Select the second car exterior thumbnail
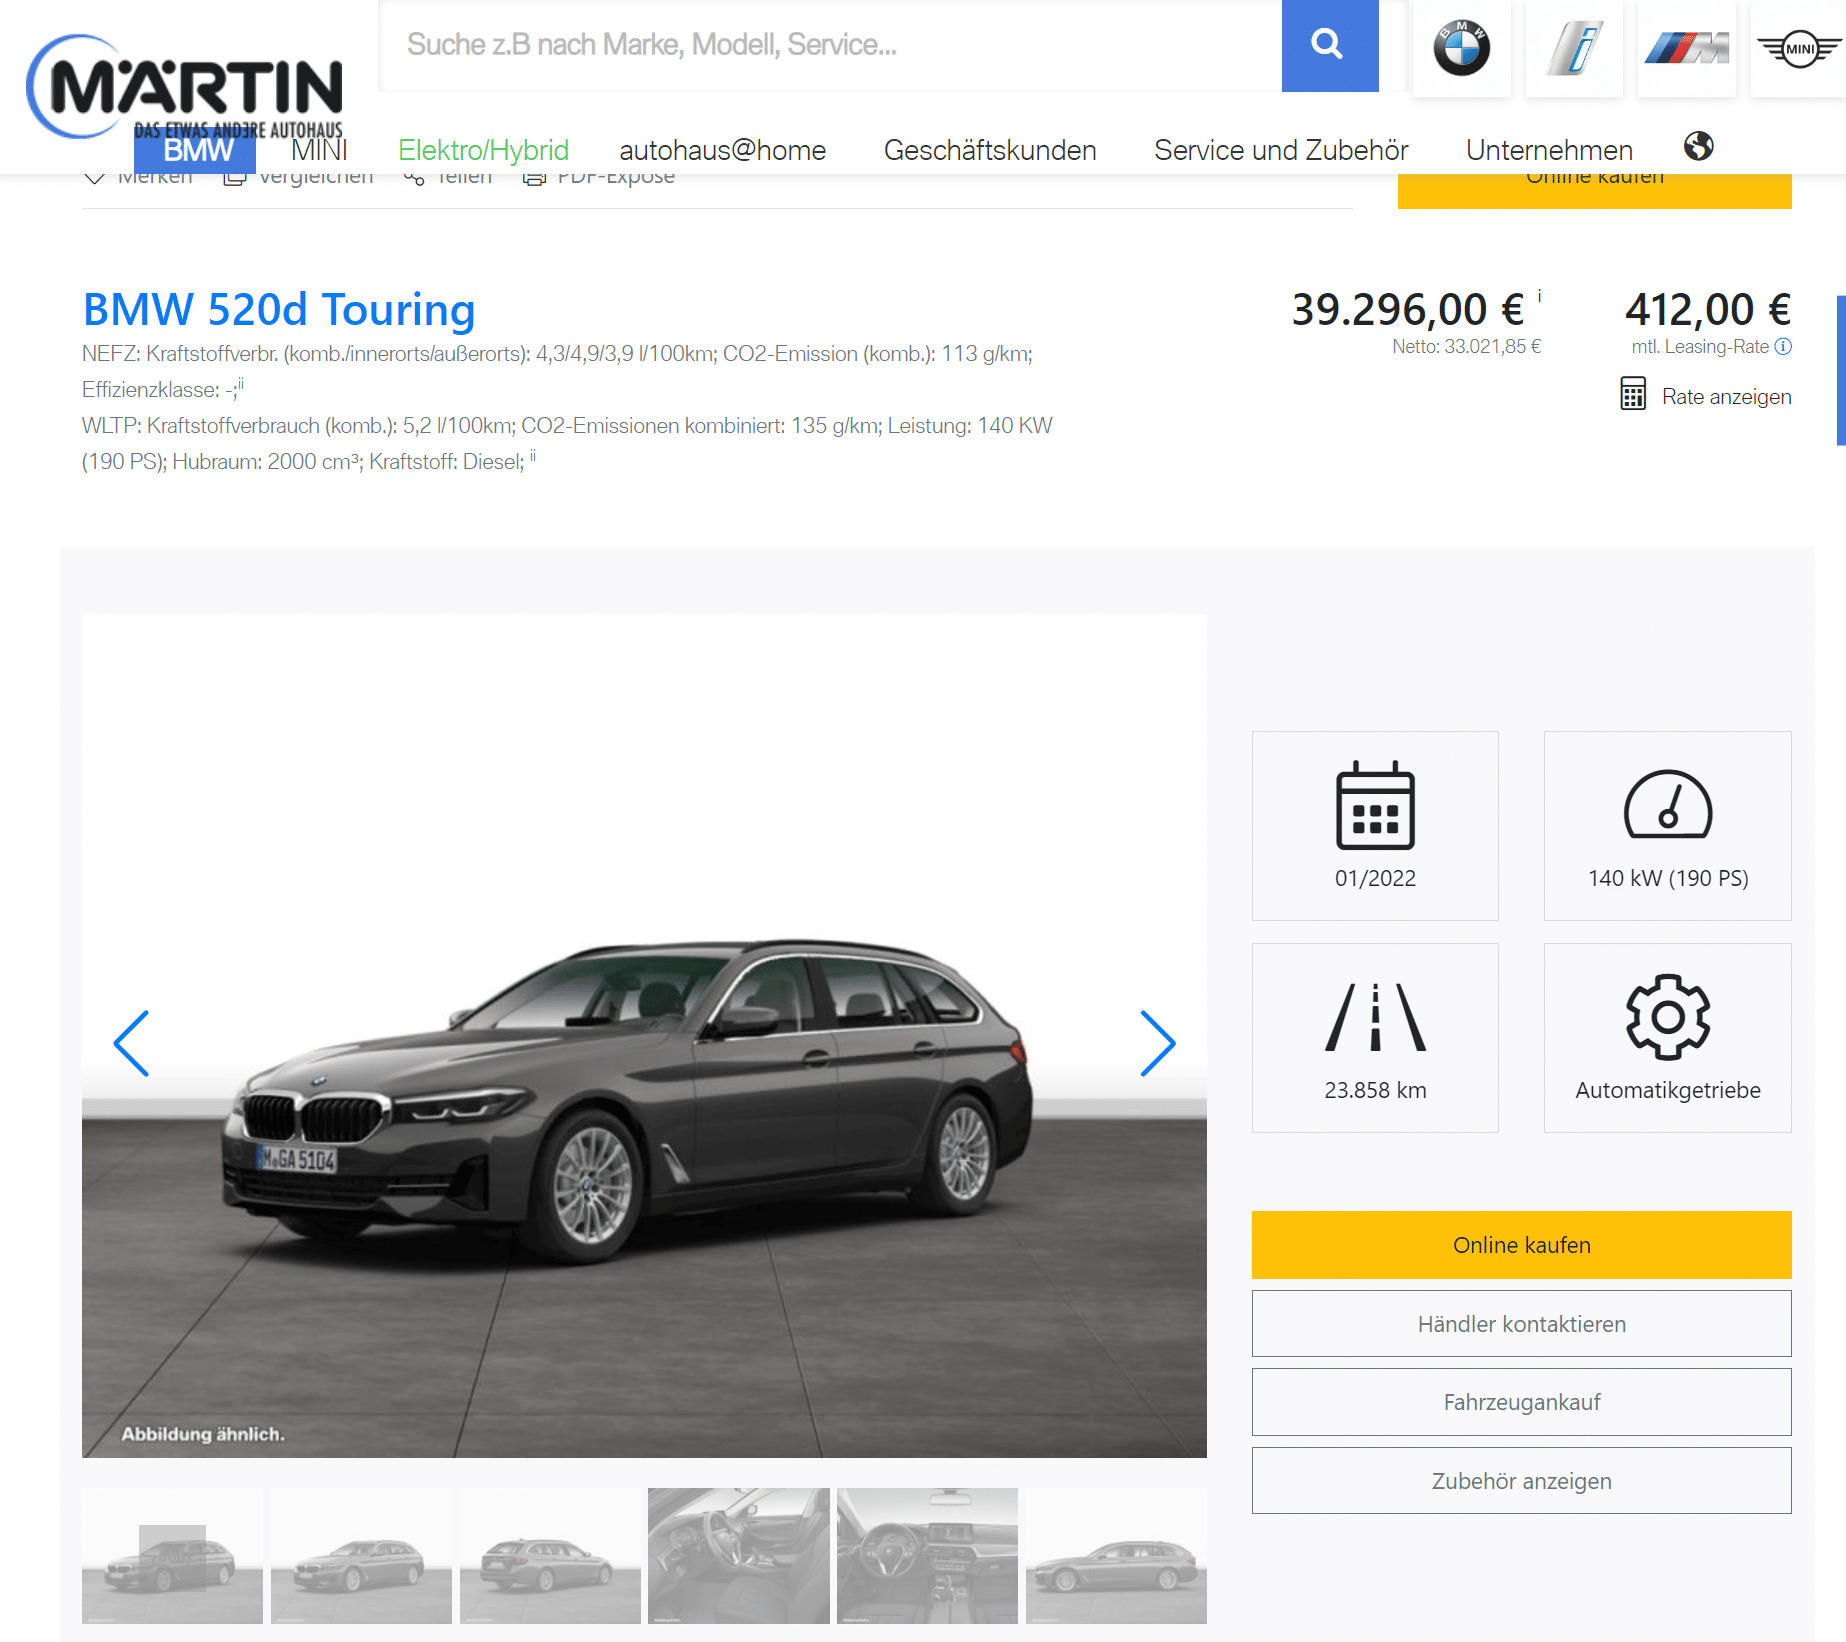The width and height of the screenshot is (1846, 1642). pos(361,1556)
